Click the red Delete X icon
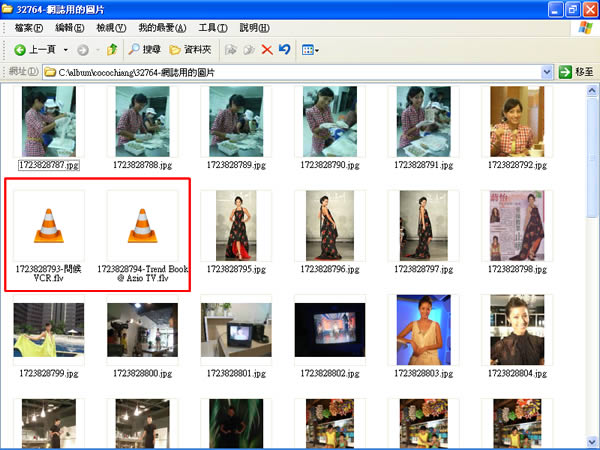Image resolution: width=600 pixels, height=450 pixels. [x=267, y=50]
